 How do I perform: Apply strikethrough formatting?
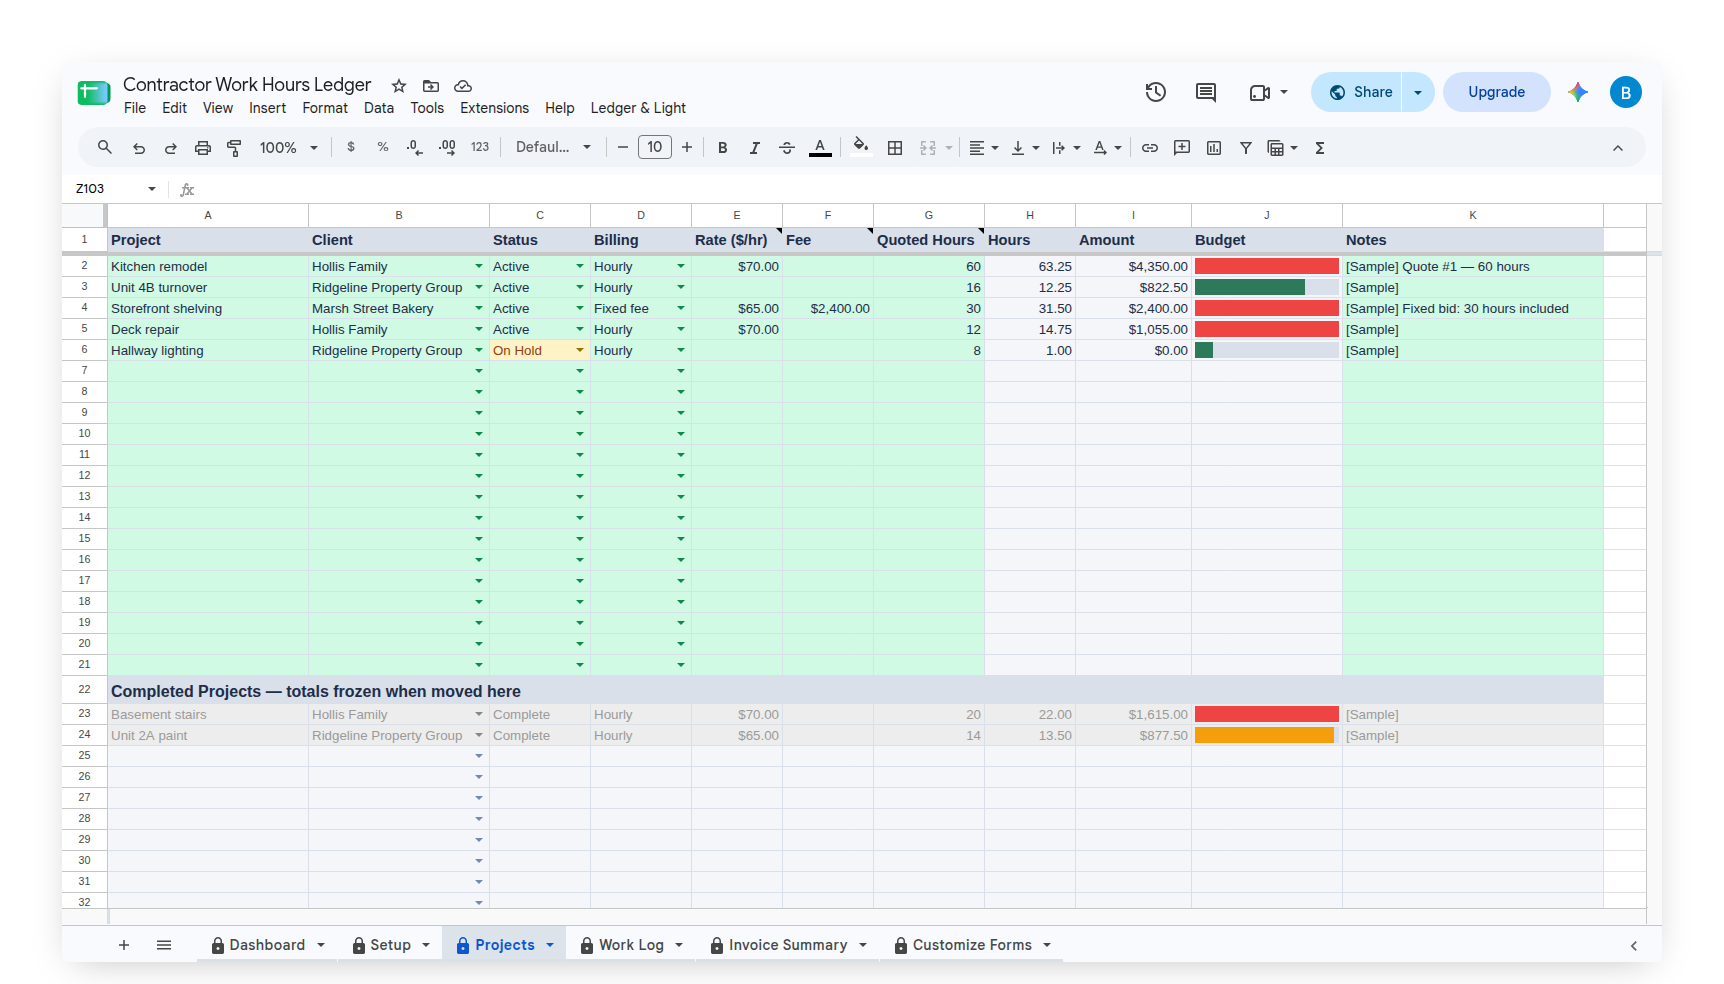click(x=787, y=148)
